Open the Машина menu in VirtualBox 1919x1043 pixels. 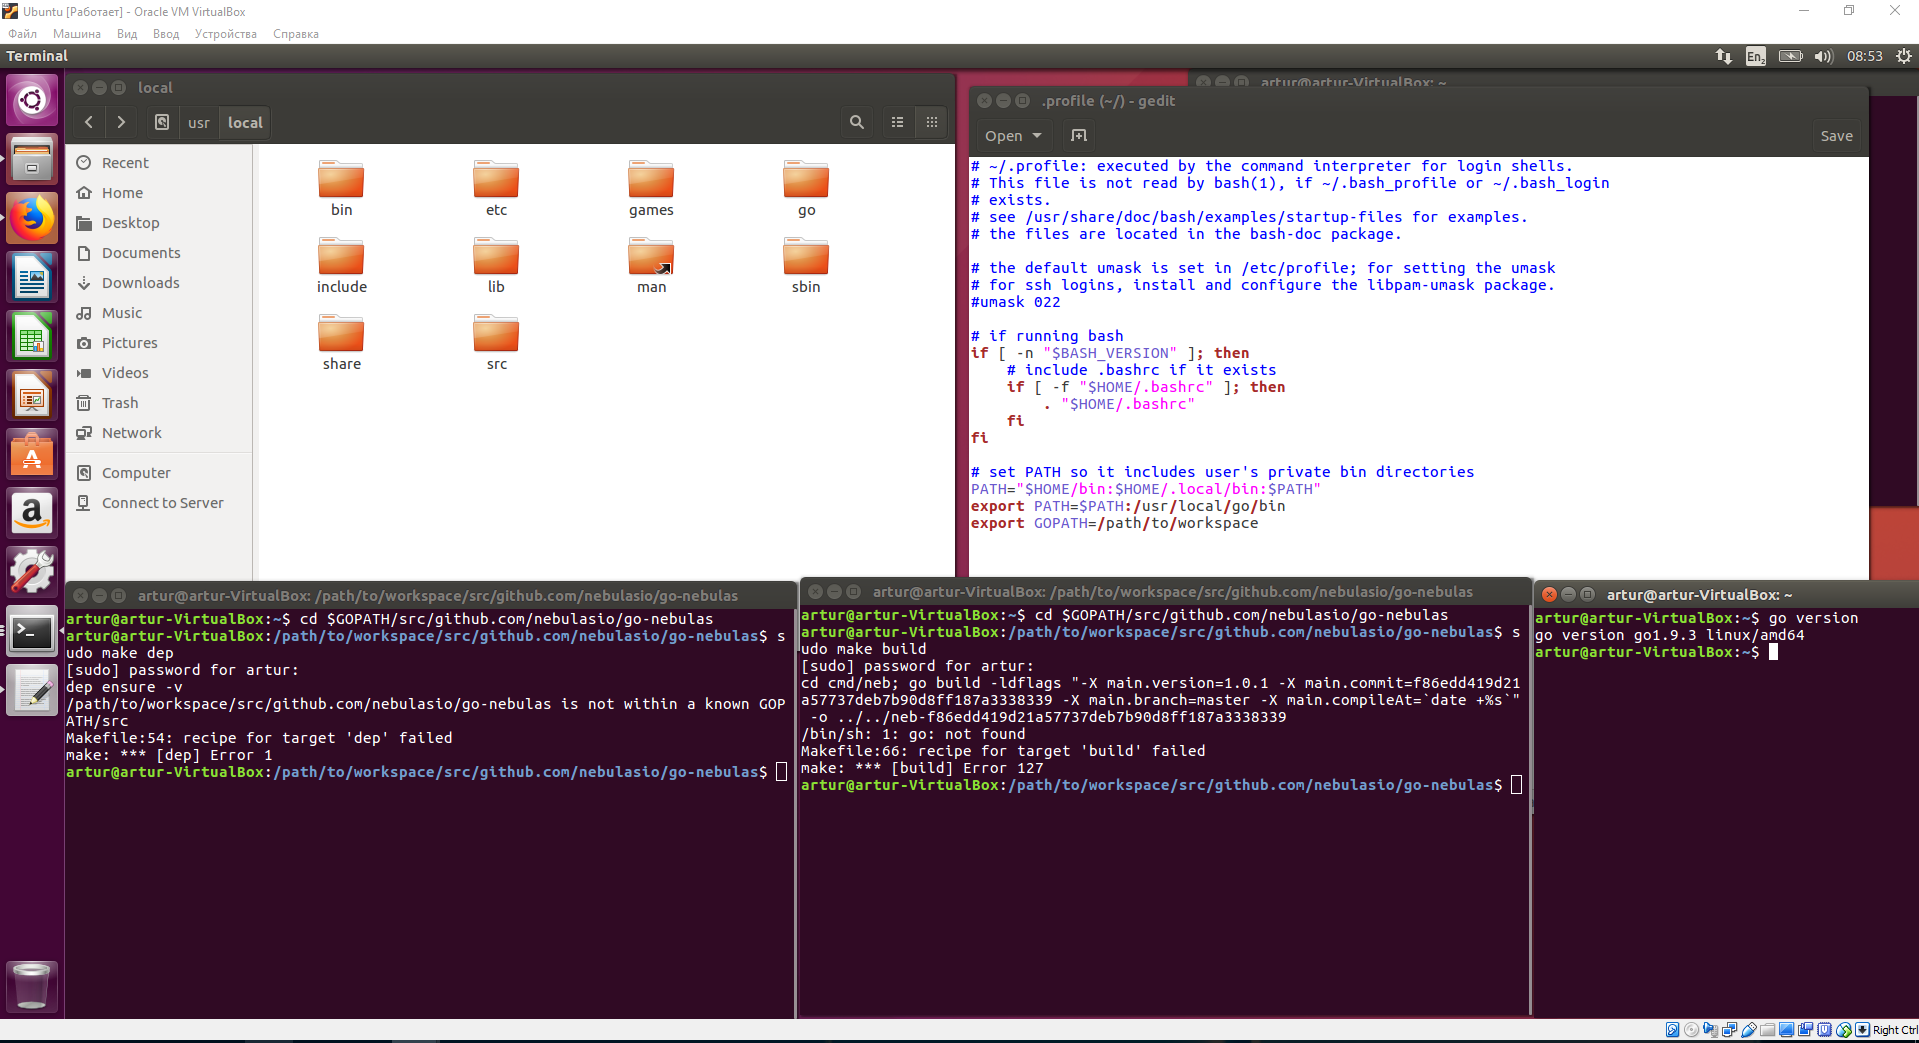[x=77, y=33]
